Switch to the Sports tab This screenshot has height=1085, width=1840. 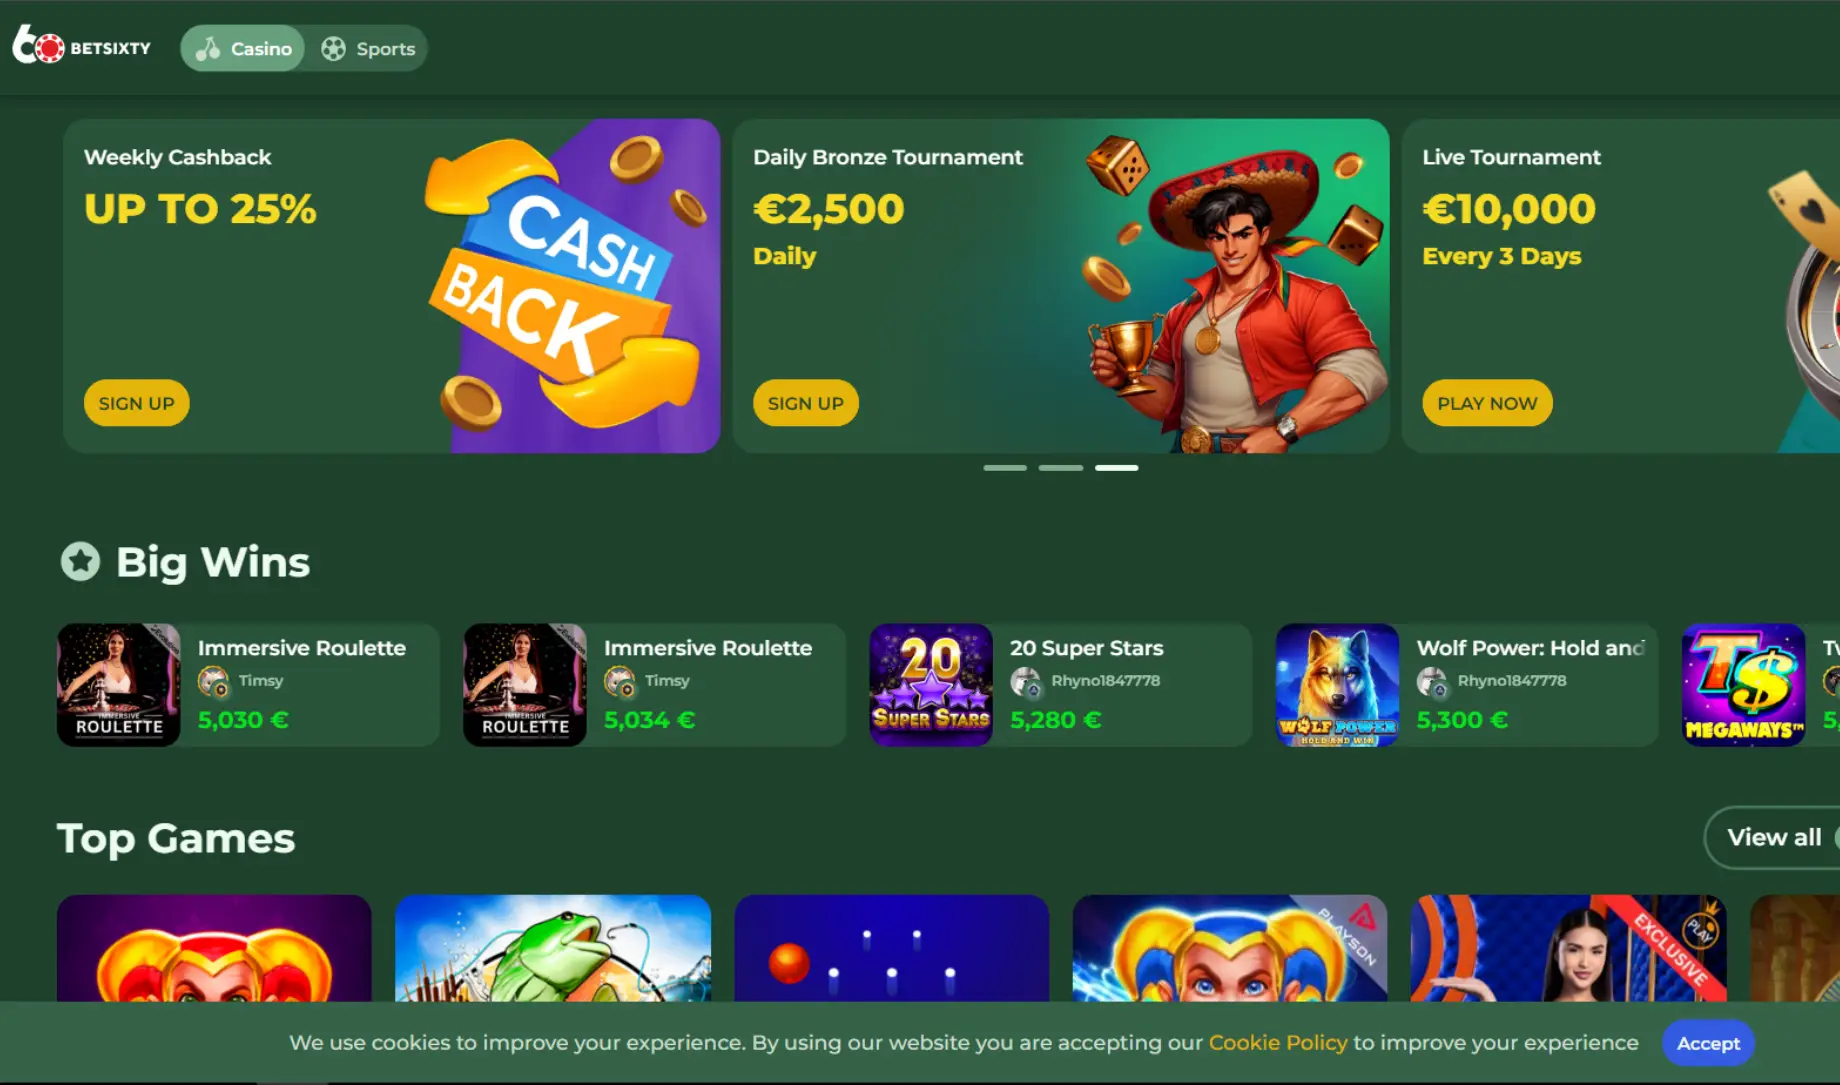point(368,48)
